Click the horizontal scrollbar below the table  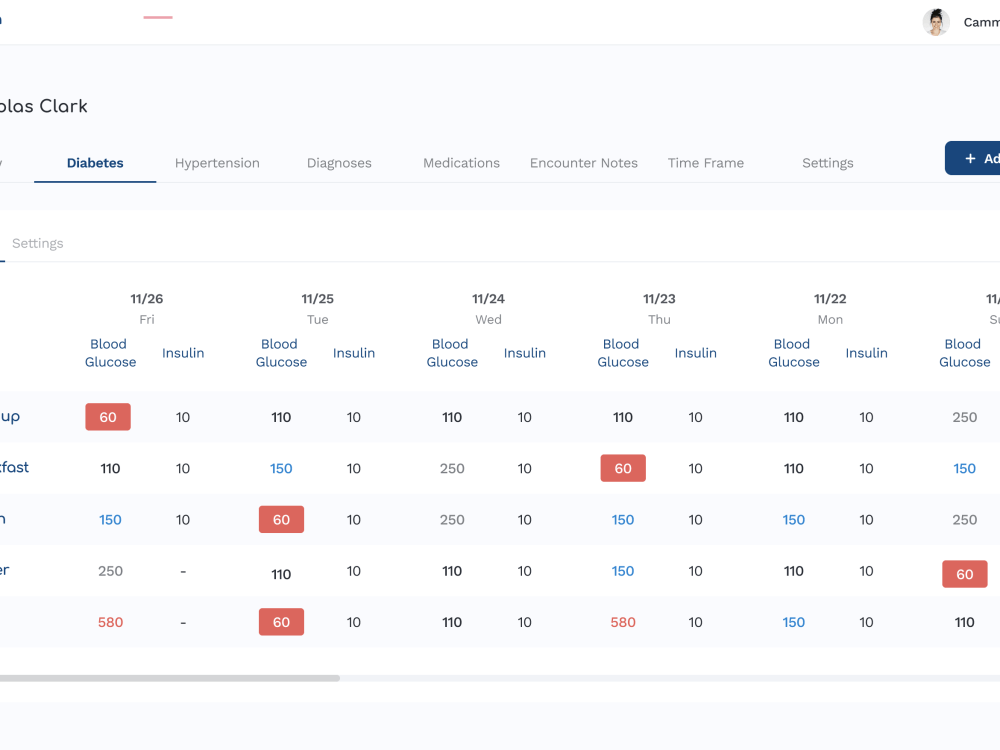click(170, 677)
